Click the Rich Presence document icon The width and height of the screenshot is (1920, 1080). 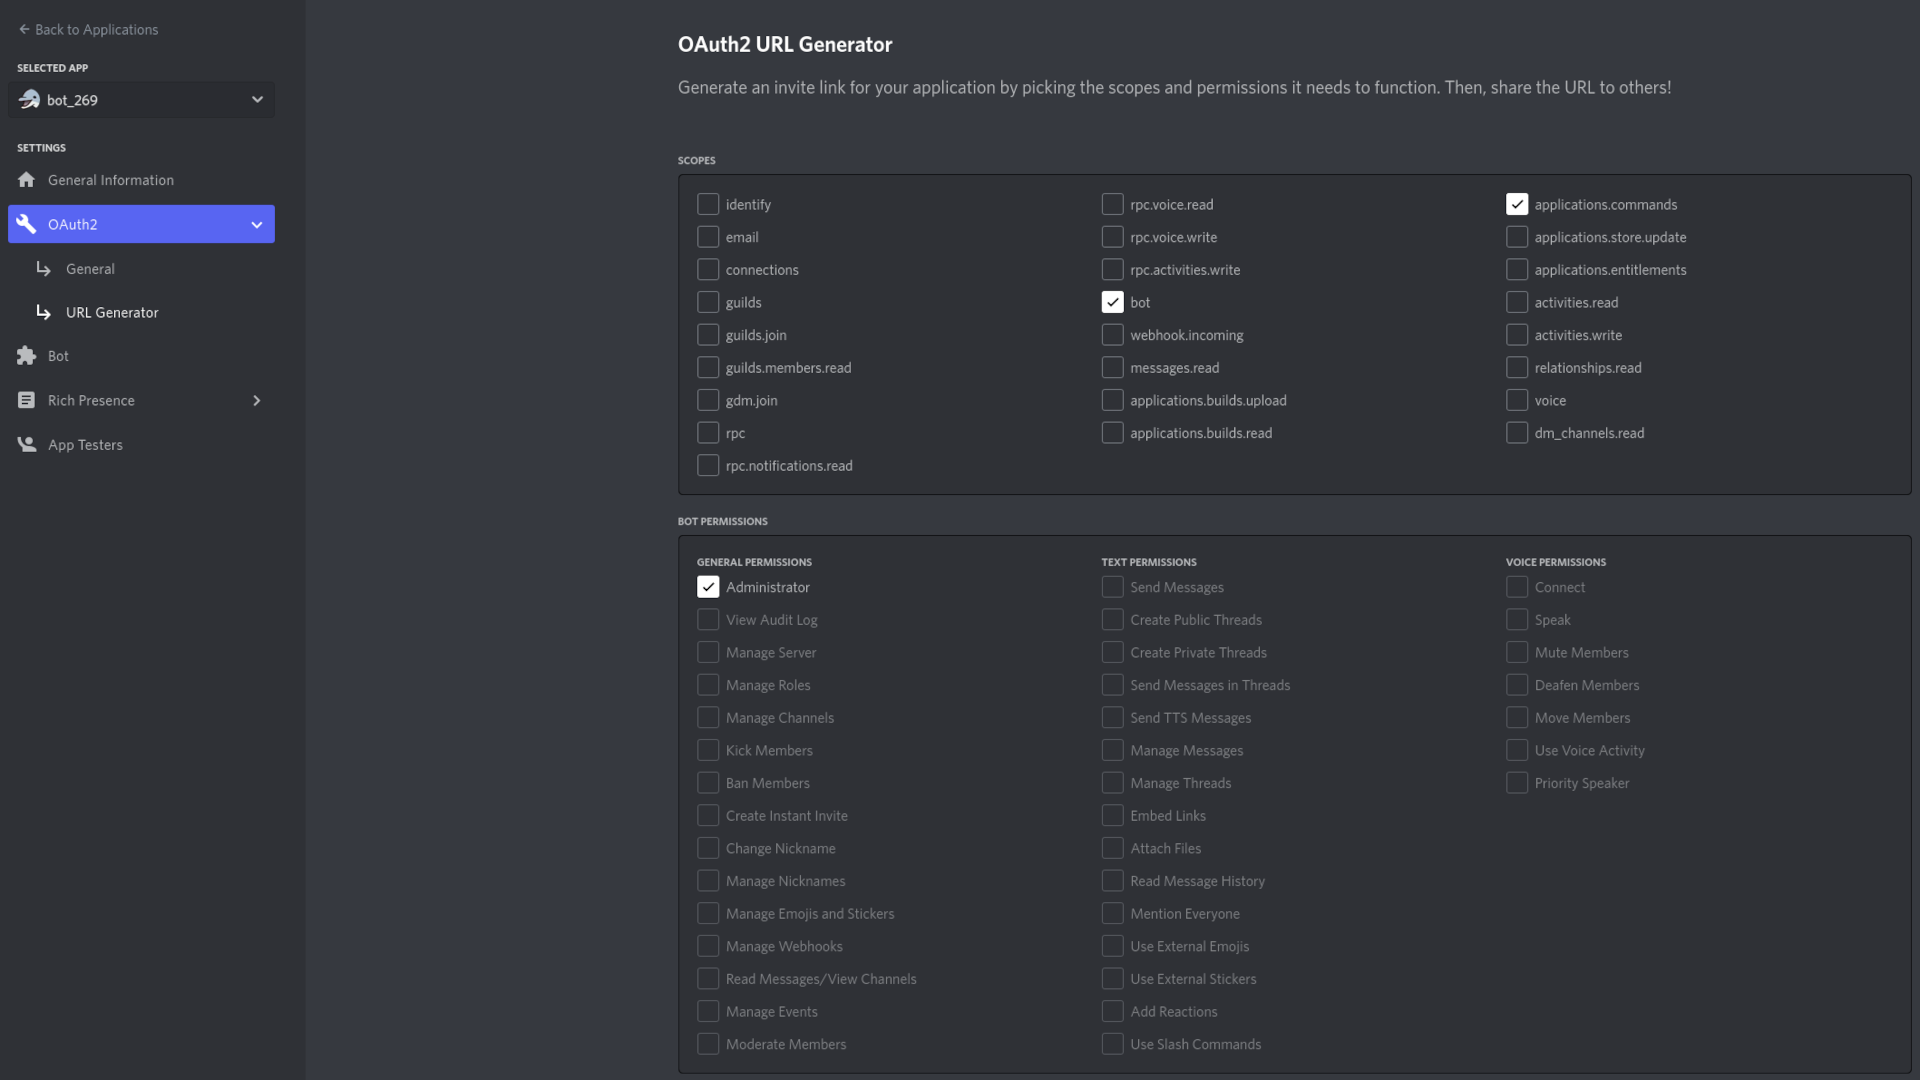tap(26, 400)
